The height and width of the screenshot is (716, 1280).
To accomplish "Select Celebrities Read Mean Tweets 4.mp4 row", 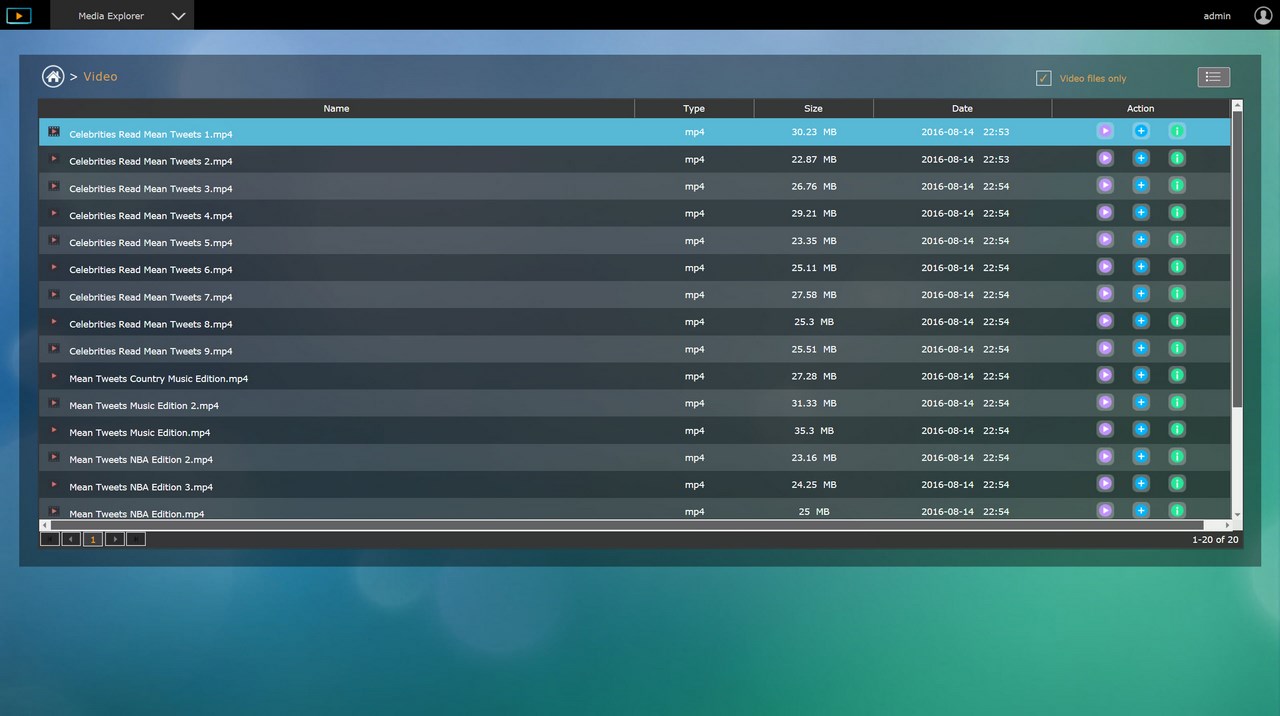I will click(635, 213).
